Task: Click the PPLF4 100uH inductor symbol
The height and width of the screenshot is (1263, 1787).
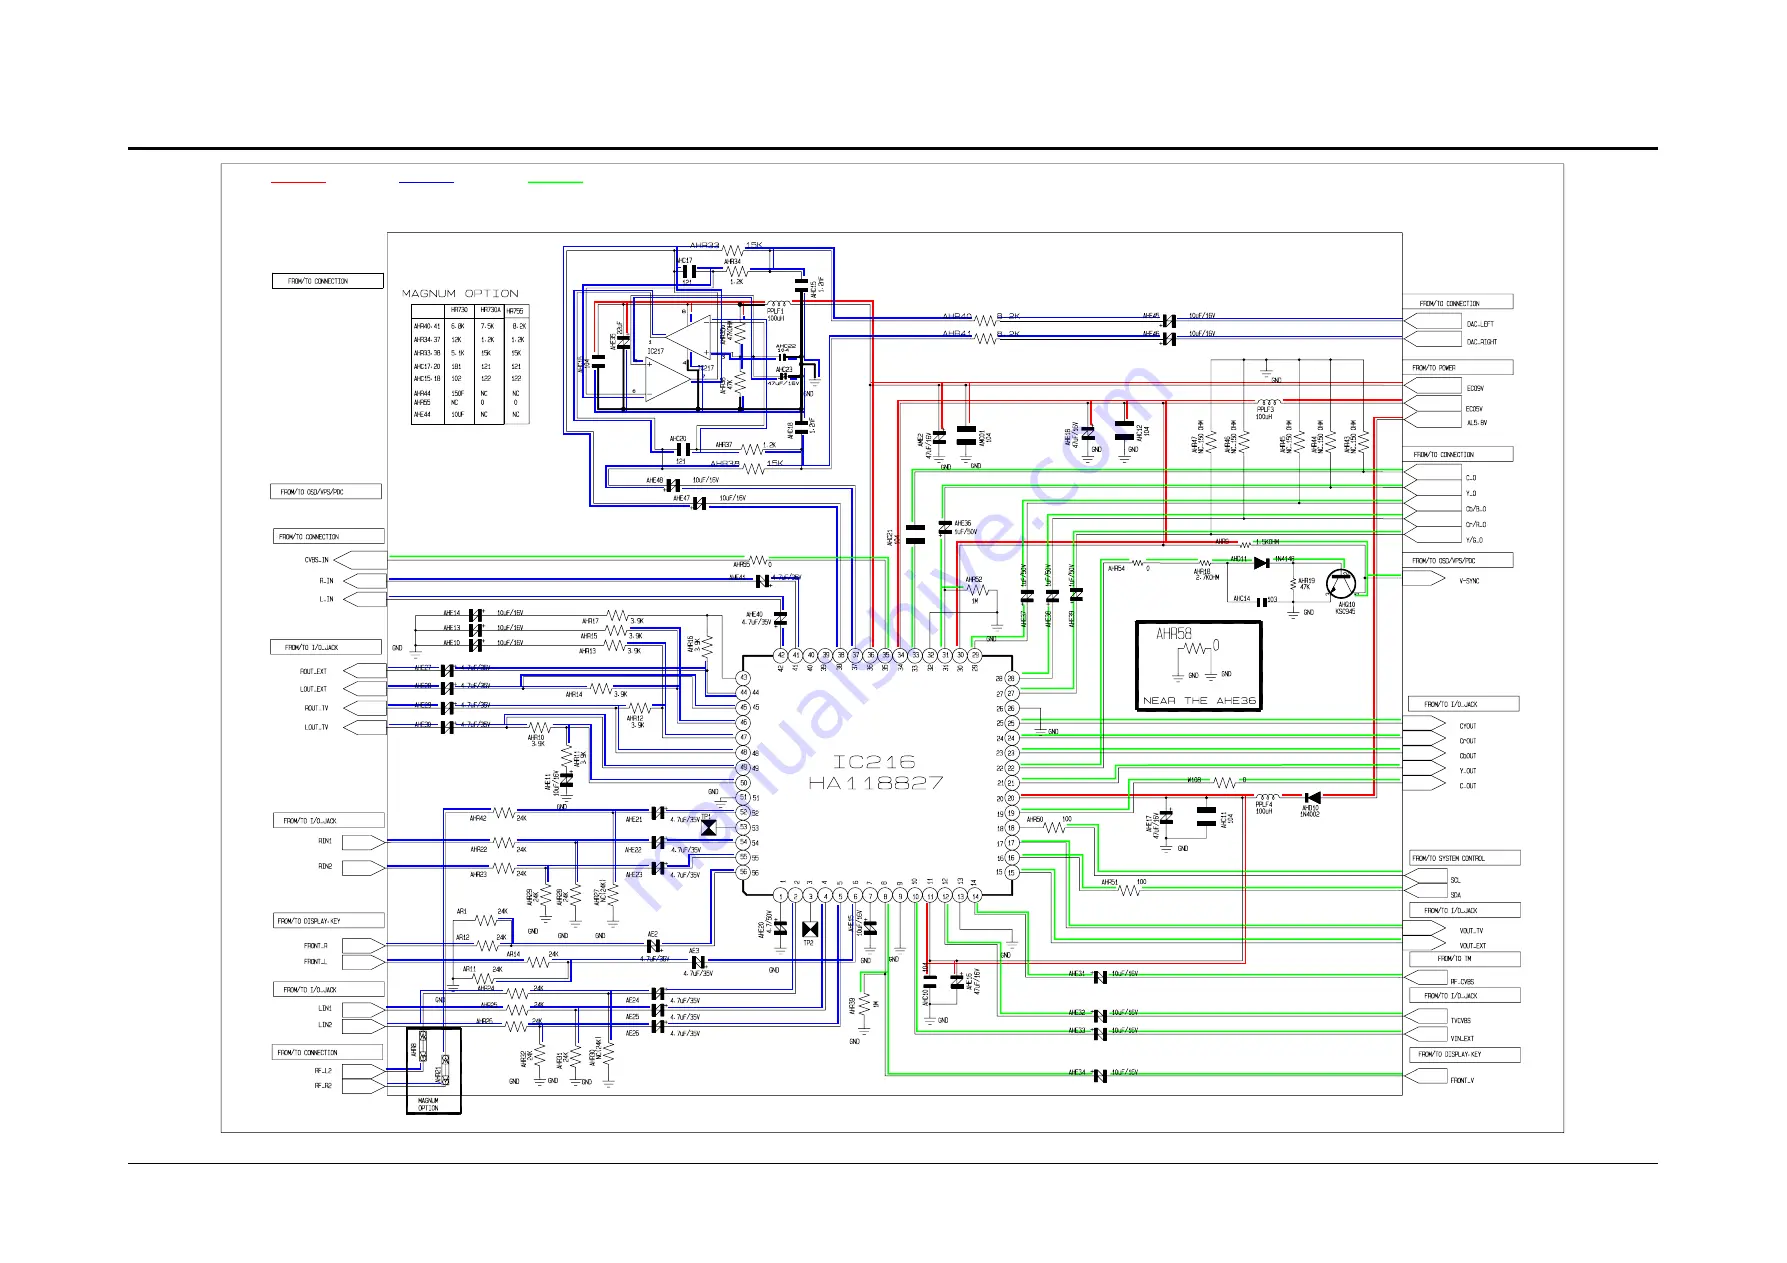Action: (1266, 797)
